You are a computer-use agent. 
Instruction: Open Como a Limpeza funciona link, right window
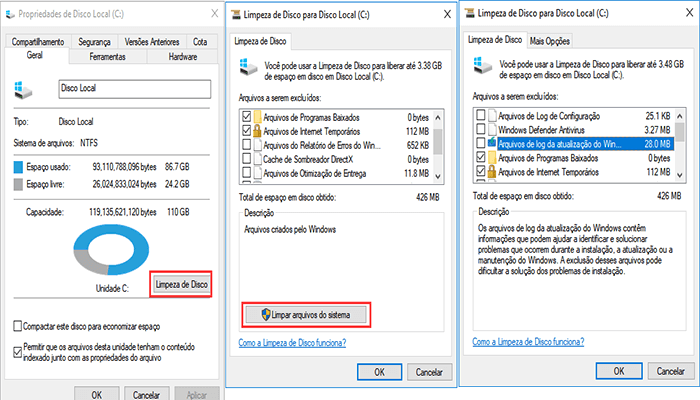[528, 342]
